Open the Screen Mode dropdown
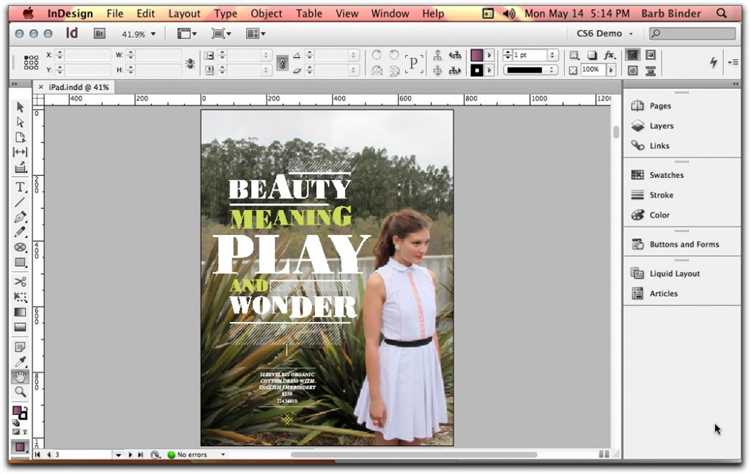This screenshot has width=750, height=474. [221, 33]
